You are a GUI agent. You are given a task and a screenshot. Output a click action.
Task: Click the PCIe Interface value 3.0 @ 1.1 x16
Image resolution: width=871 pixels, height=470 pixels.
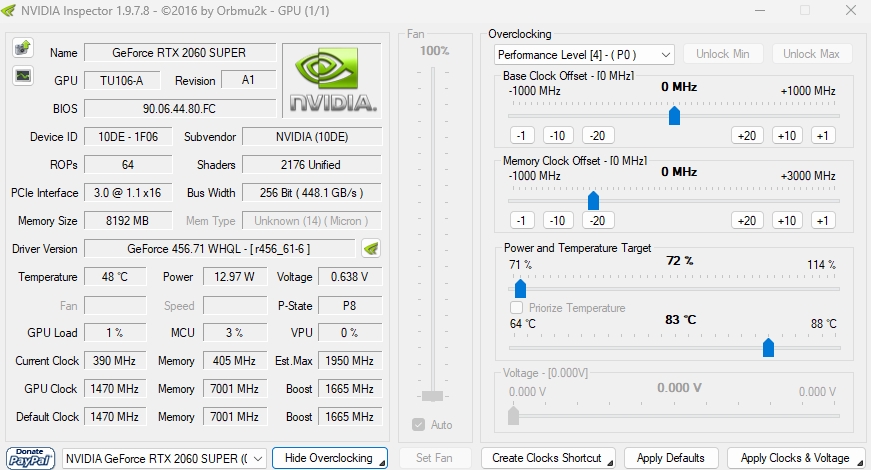(128, 193)
